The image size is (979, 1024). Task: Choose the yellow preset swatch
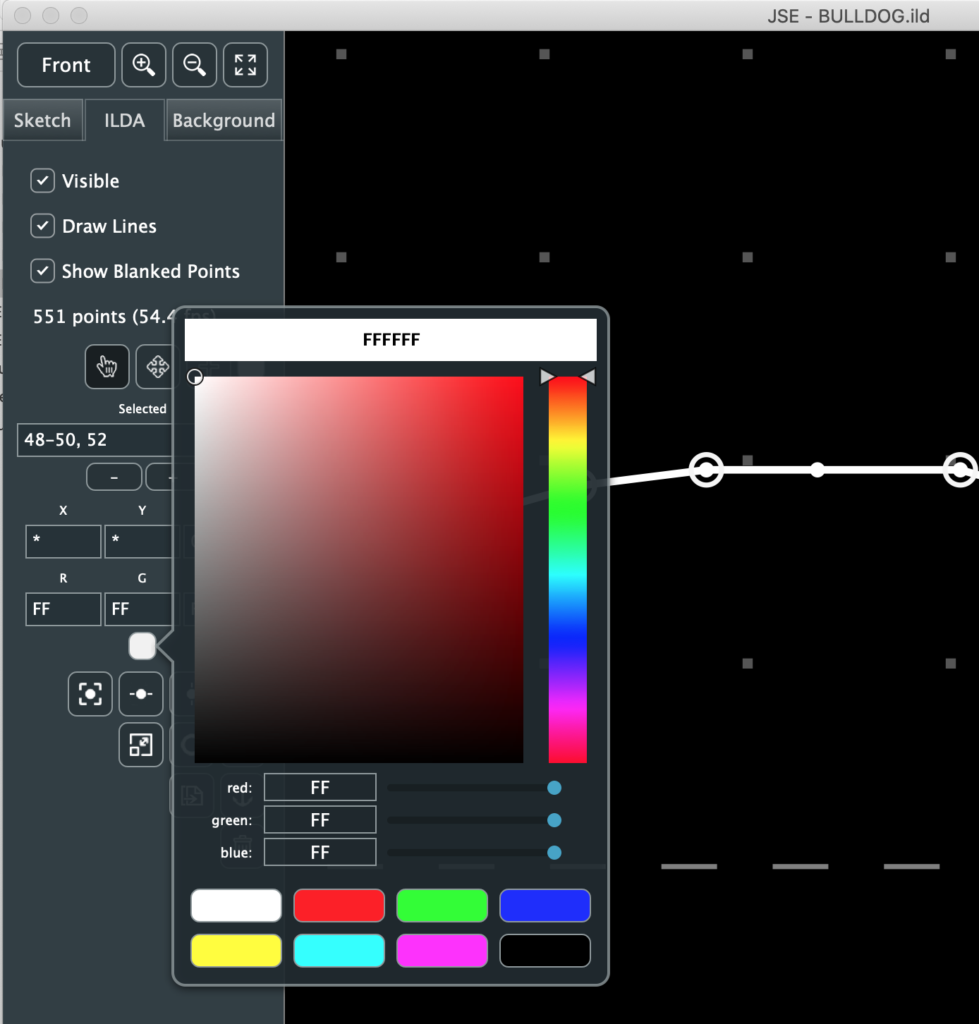(236, 950)
